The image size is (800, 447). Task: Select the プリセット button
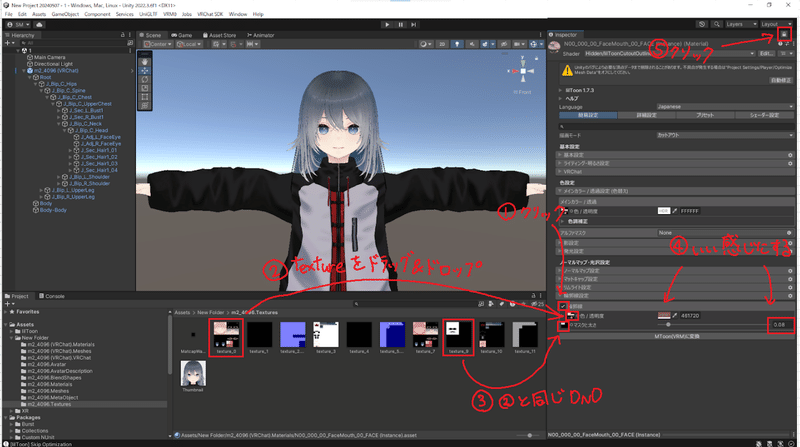(x=705, y=115)
